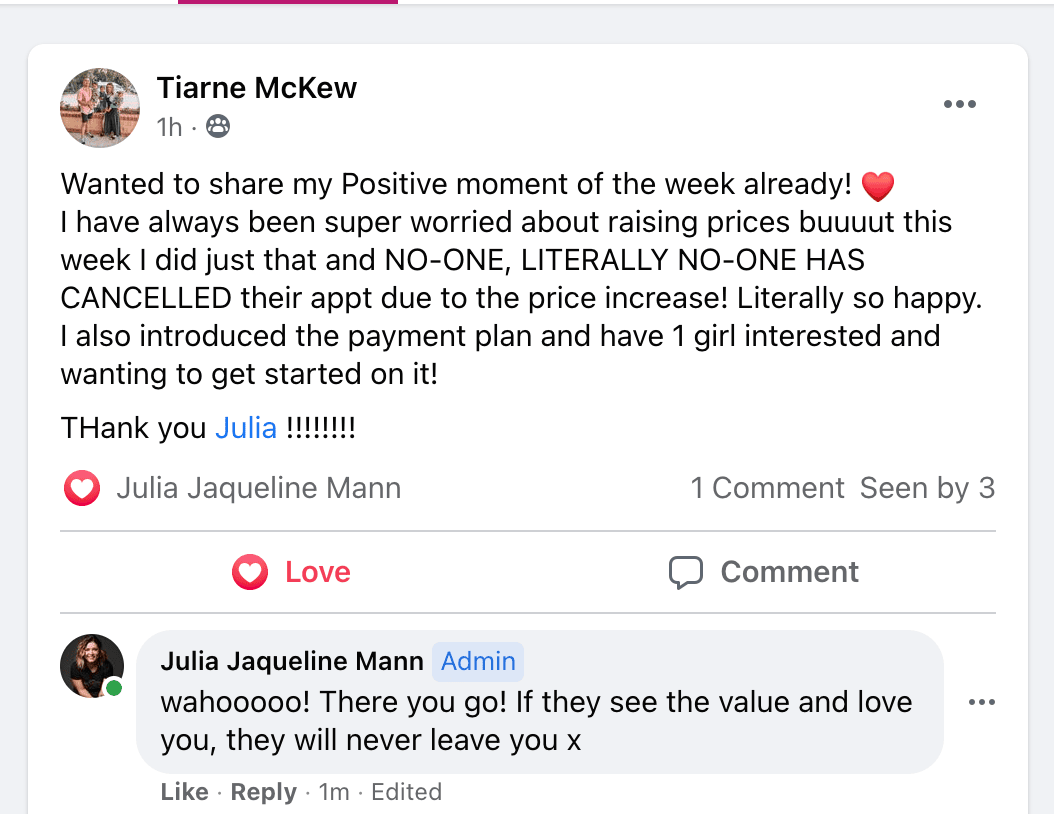
Task: Open the post options three-dot menu
Action: tap(959, 105)
